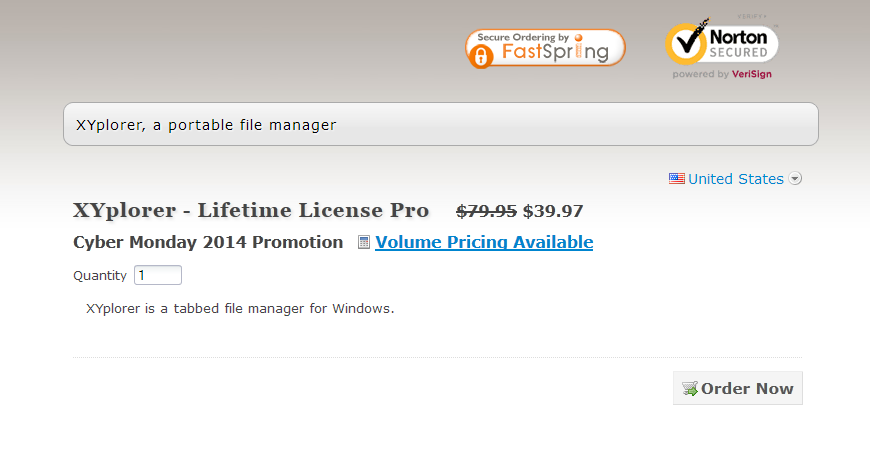Focus the Quantity input field

158,275
